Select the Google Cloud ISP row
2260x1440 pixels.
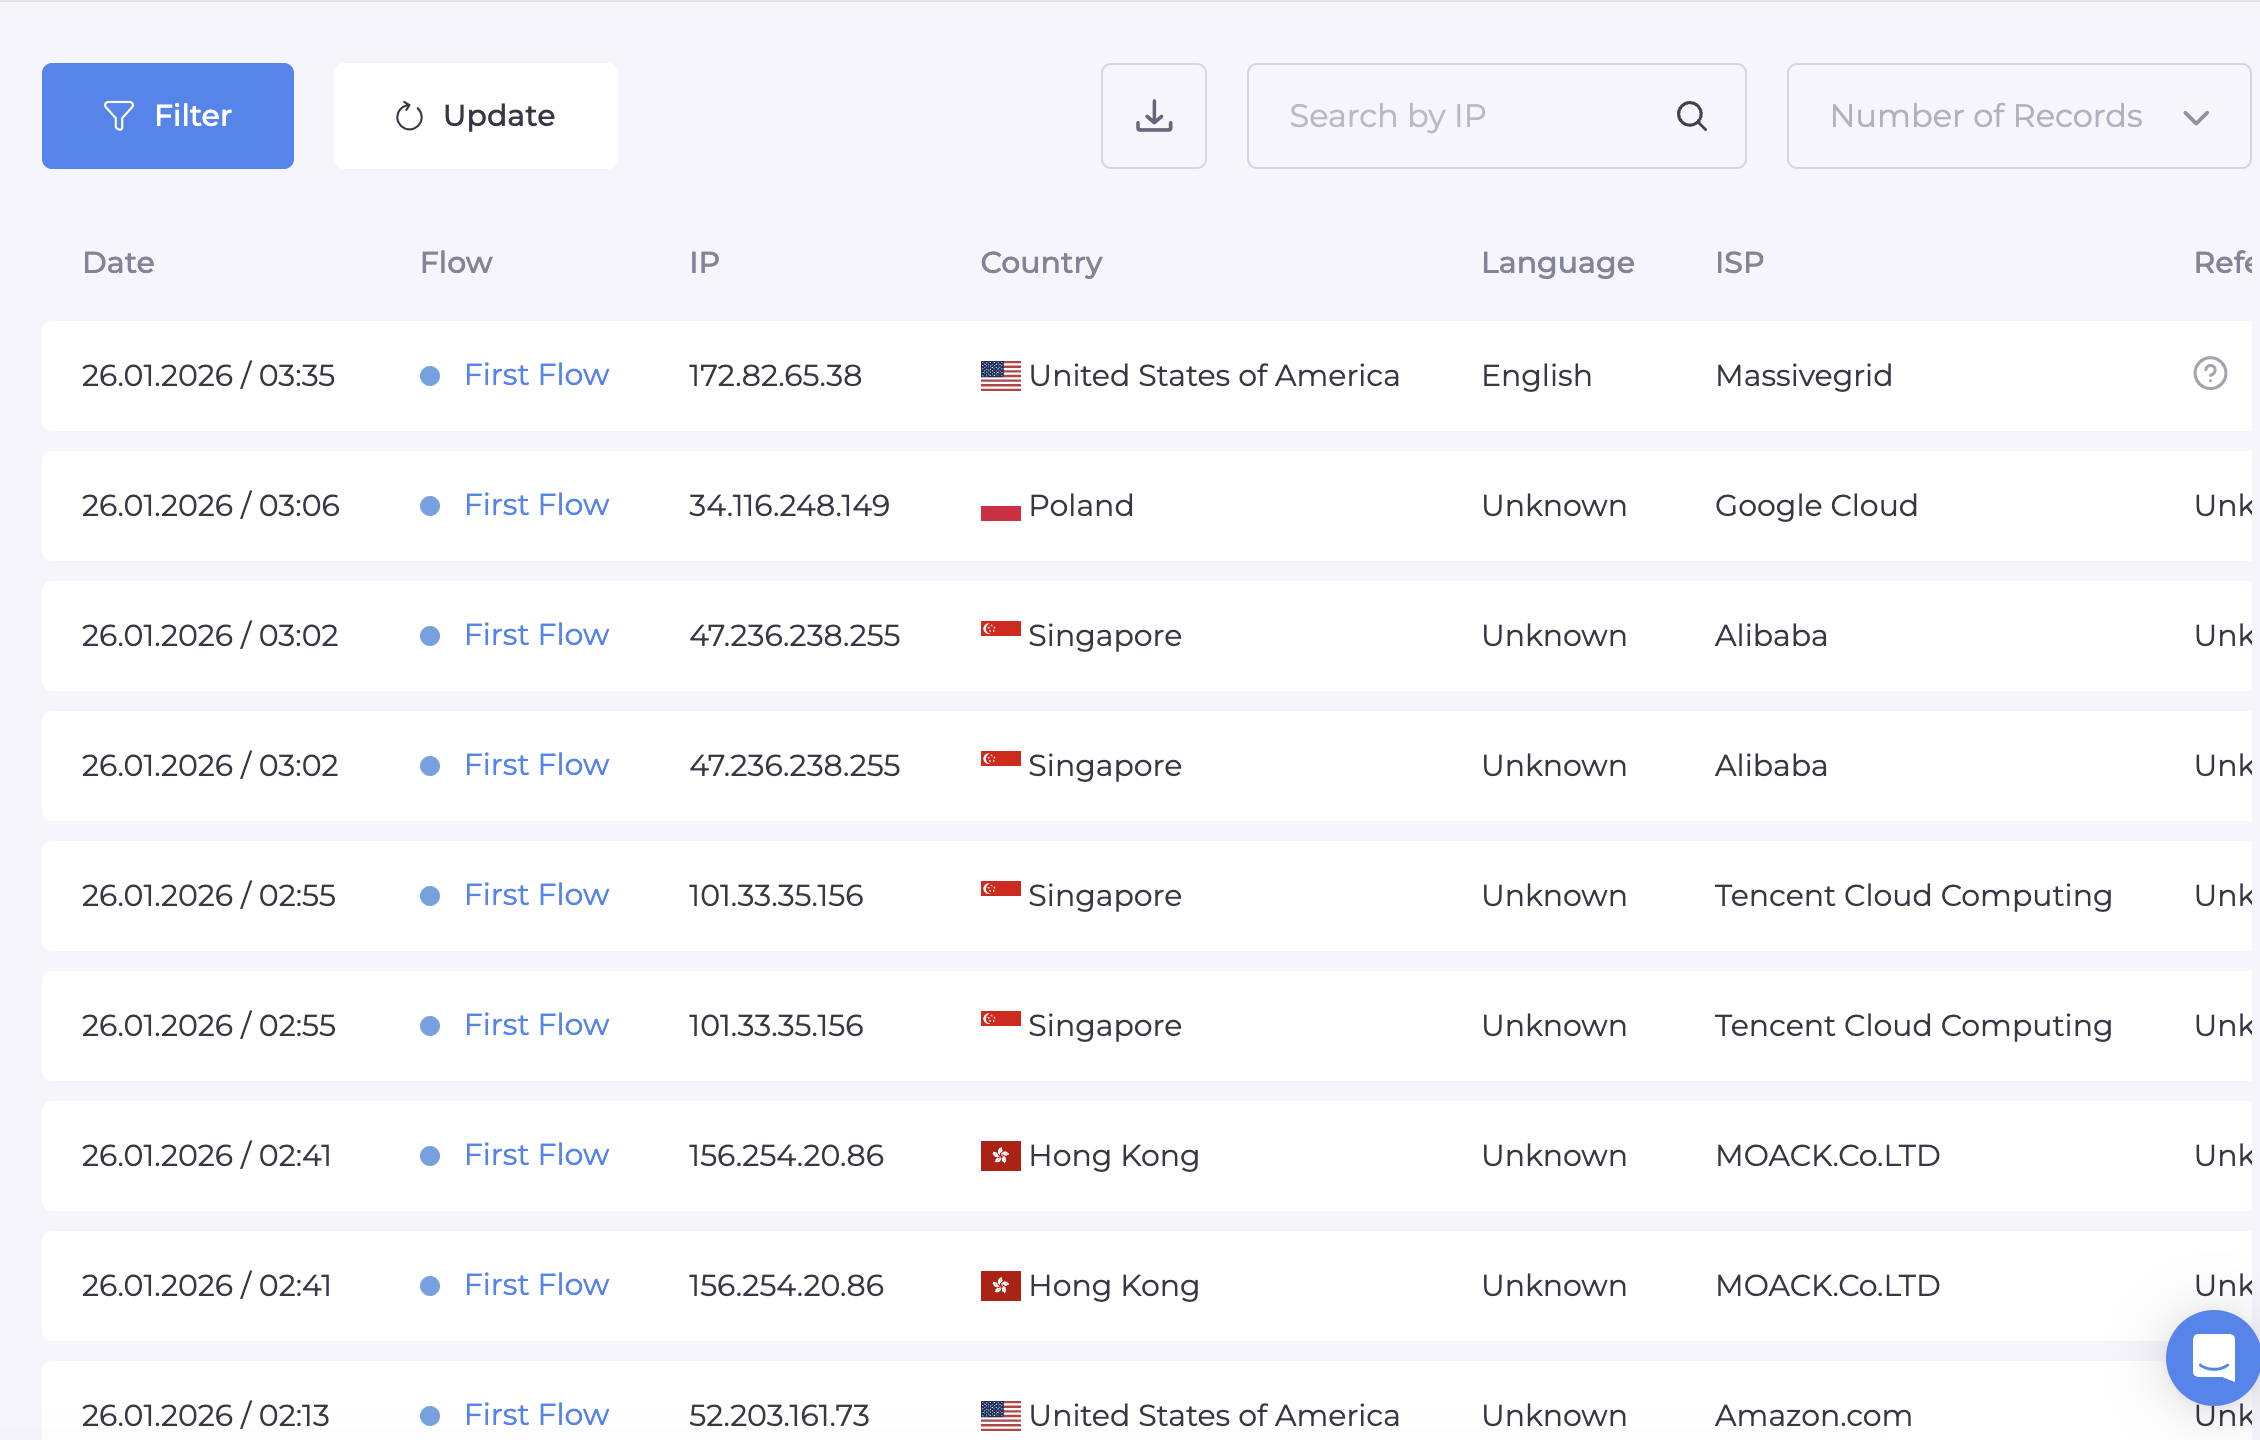[x=1816, y=506]
